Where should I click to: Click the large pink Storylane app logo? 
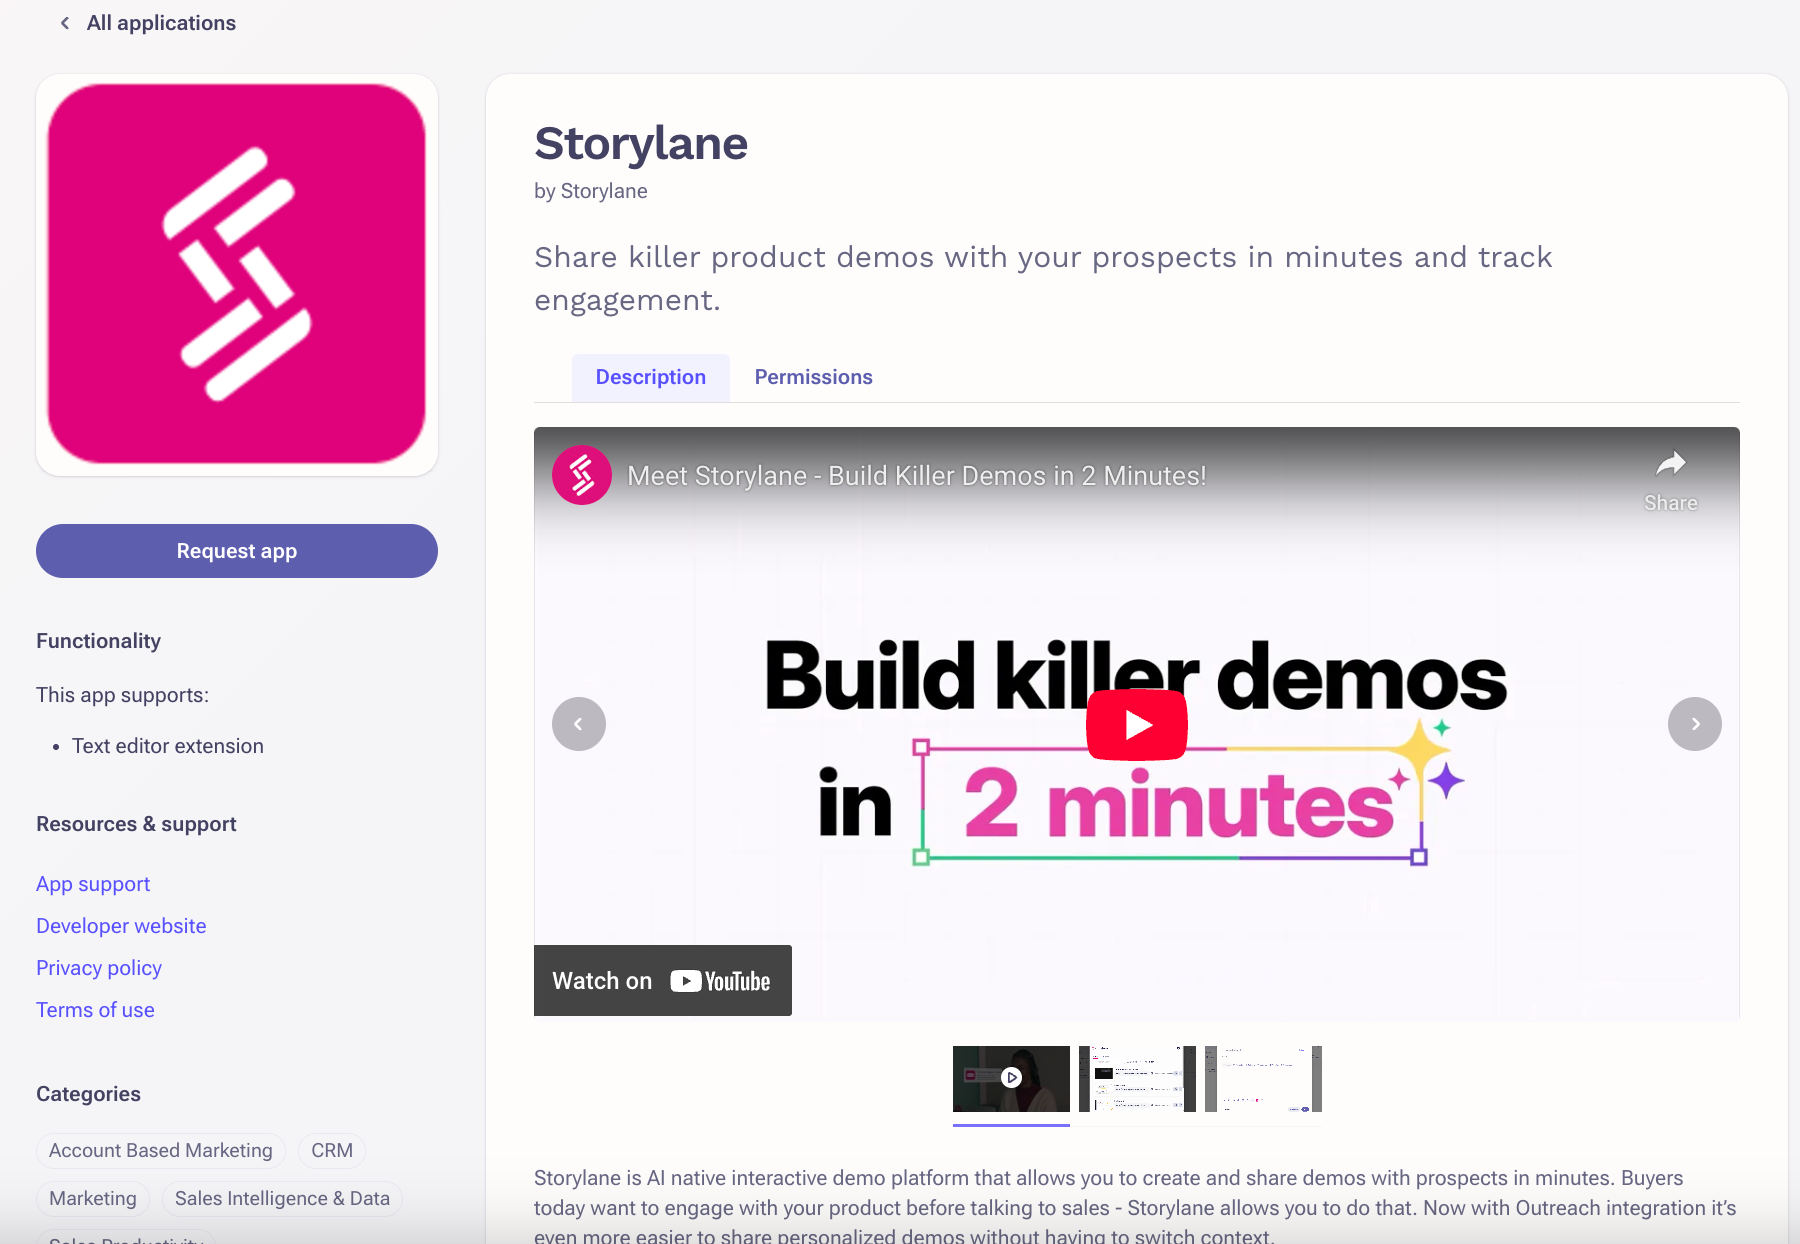click(237, 274)
